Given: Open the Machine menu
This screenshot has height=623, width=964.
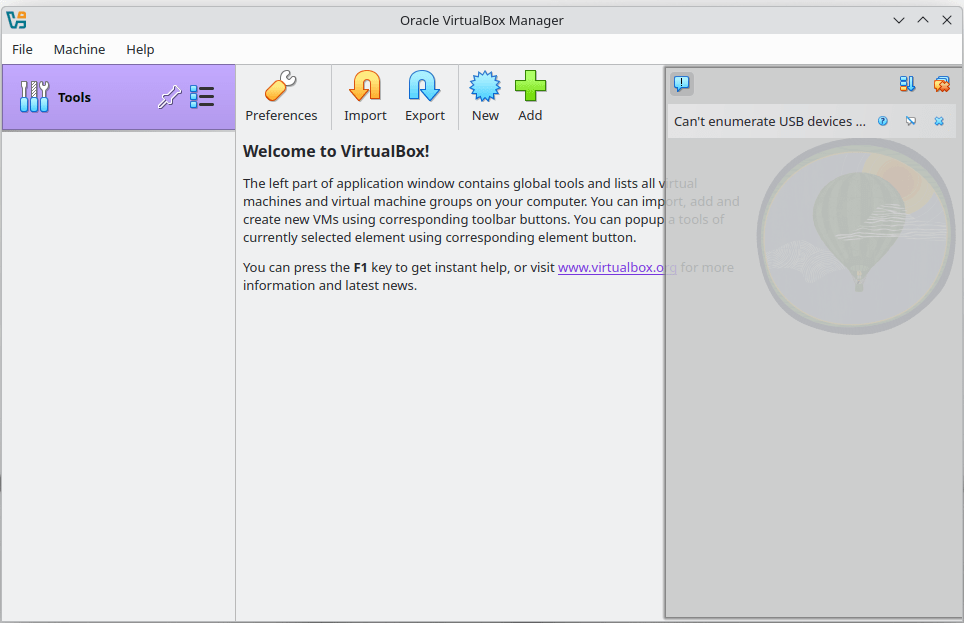Looking at the screenshot, I should tap(79, 49).
